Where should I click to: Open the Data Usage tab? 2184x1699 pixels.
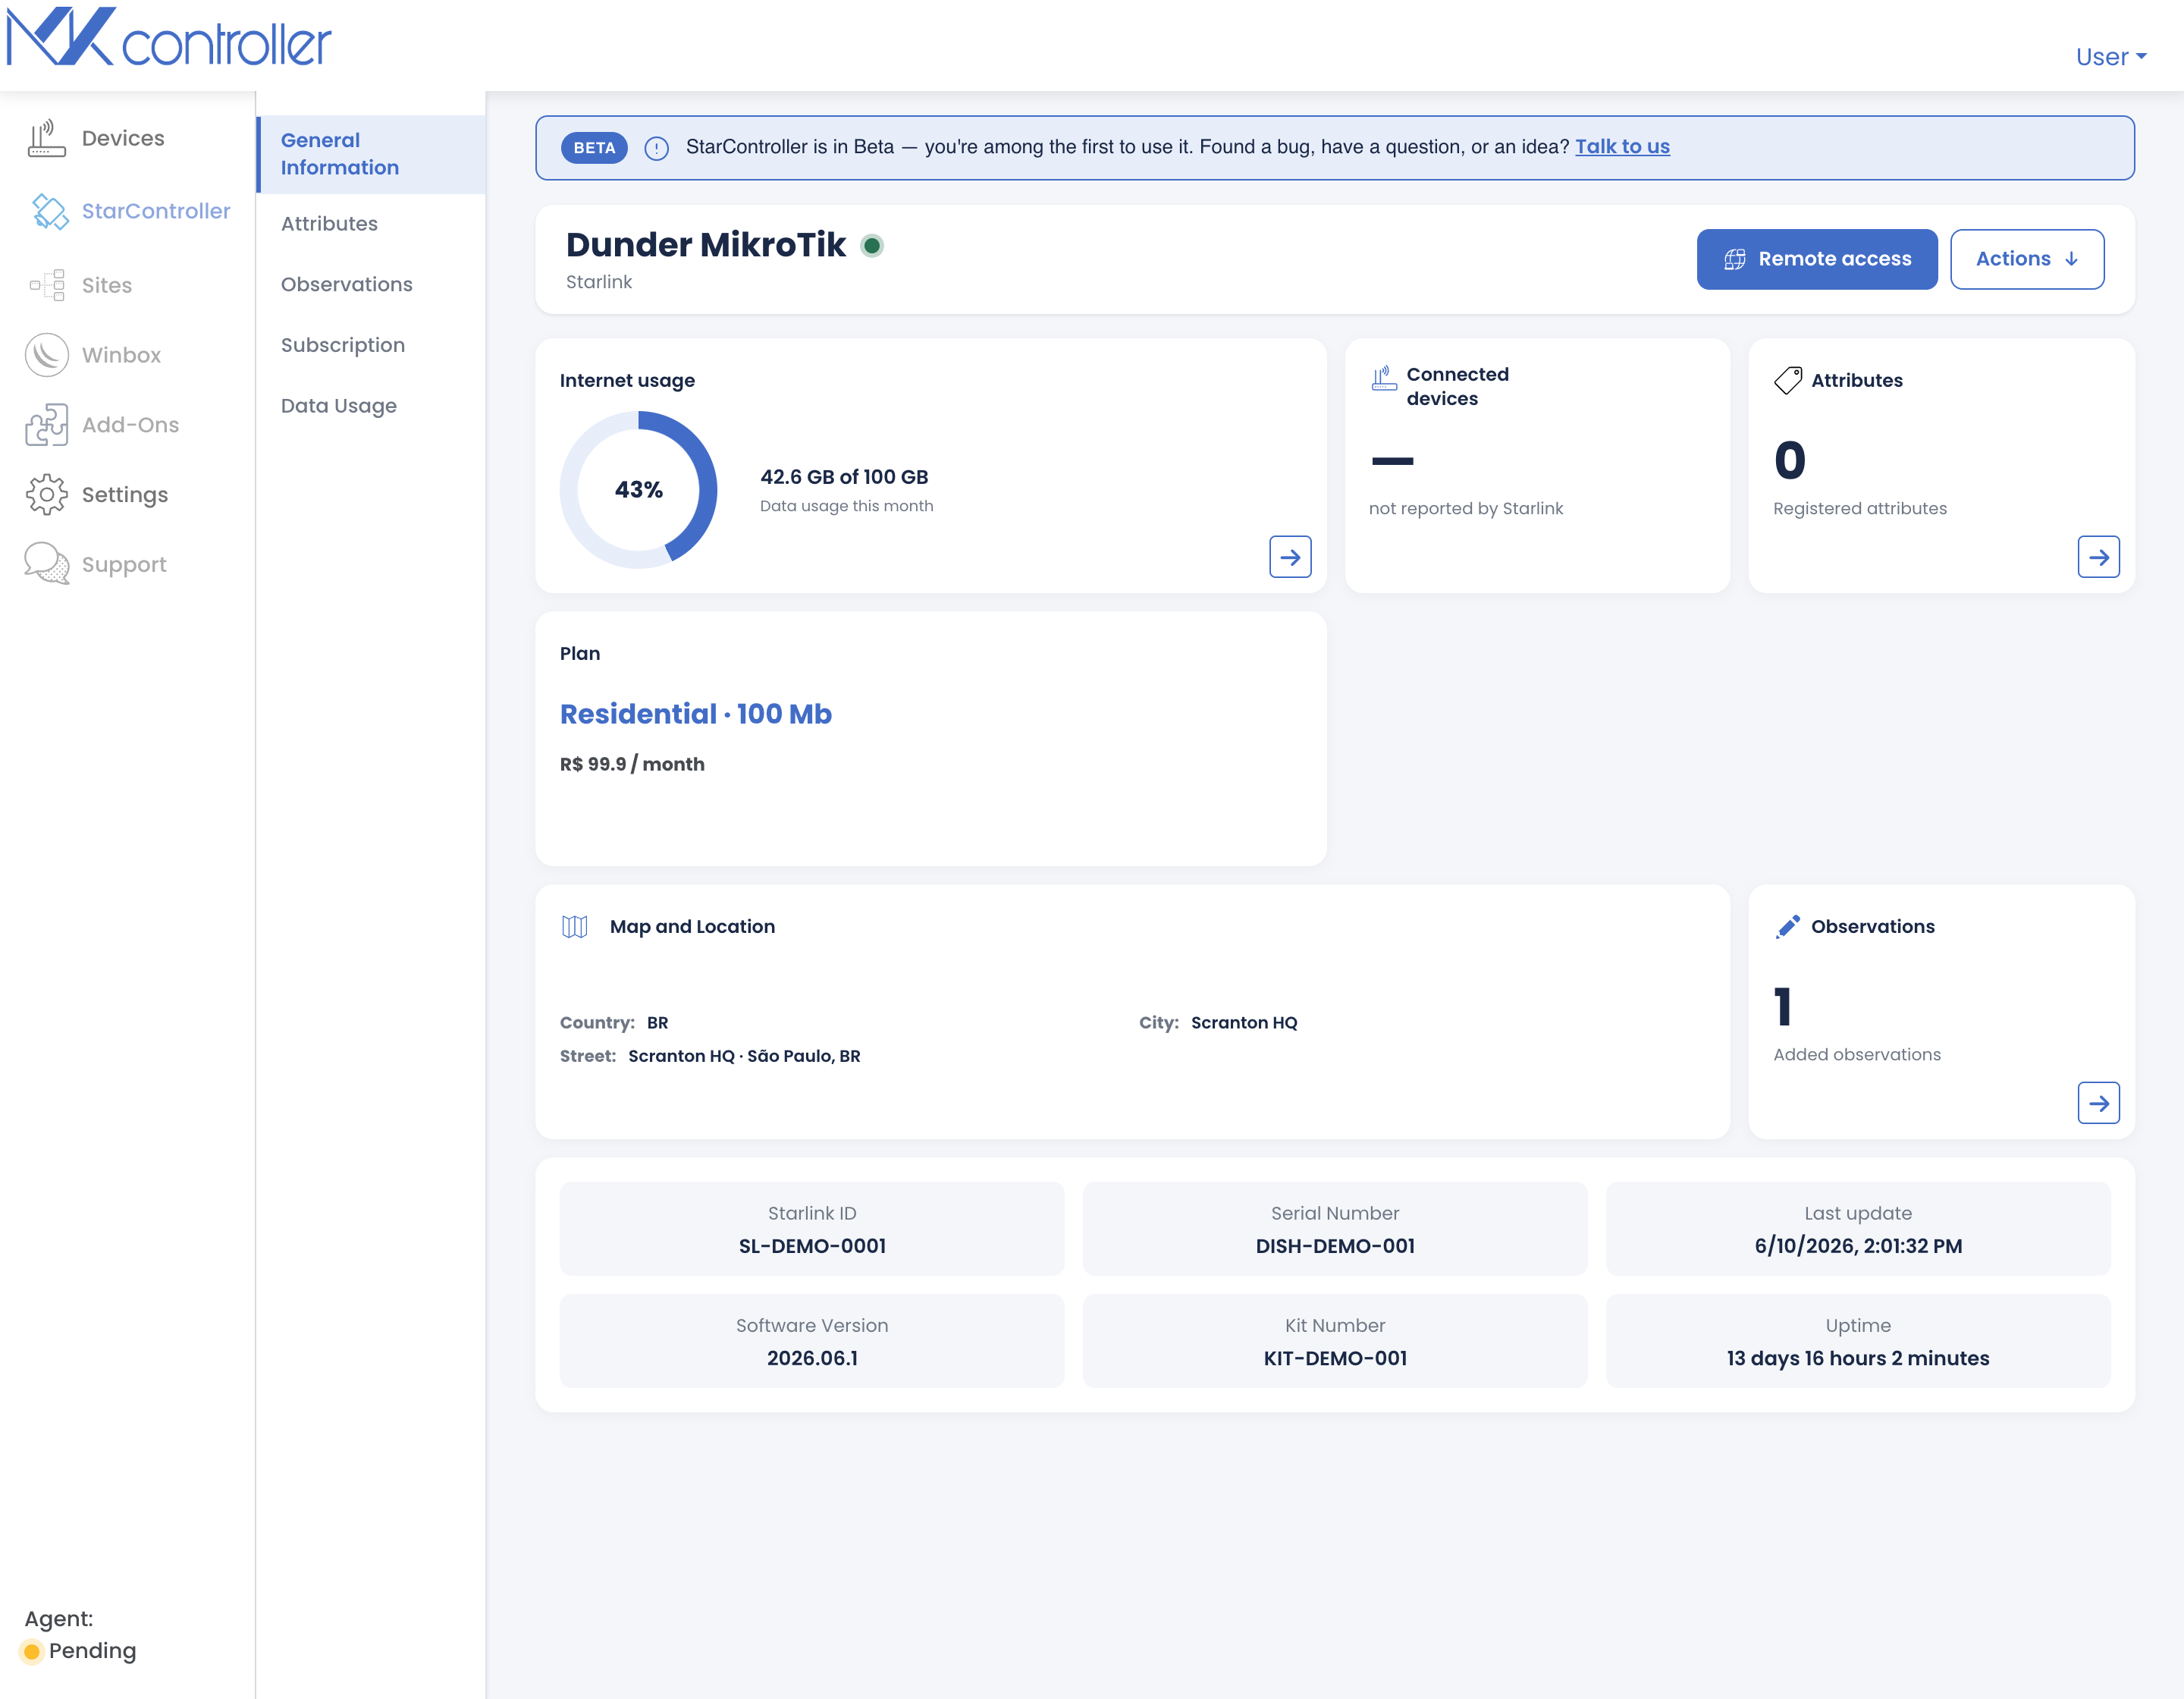(x=338, y=405)
